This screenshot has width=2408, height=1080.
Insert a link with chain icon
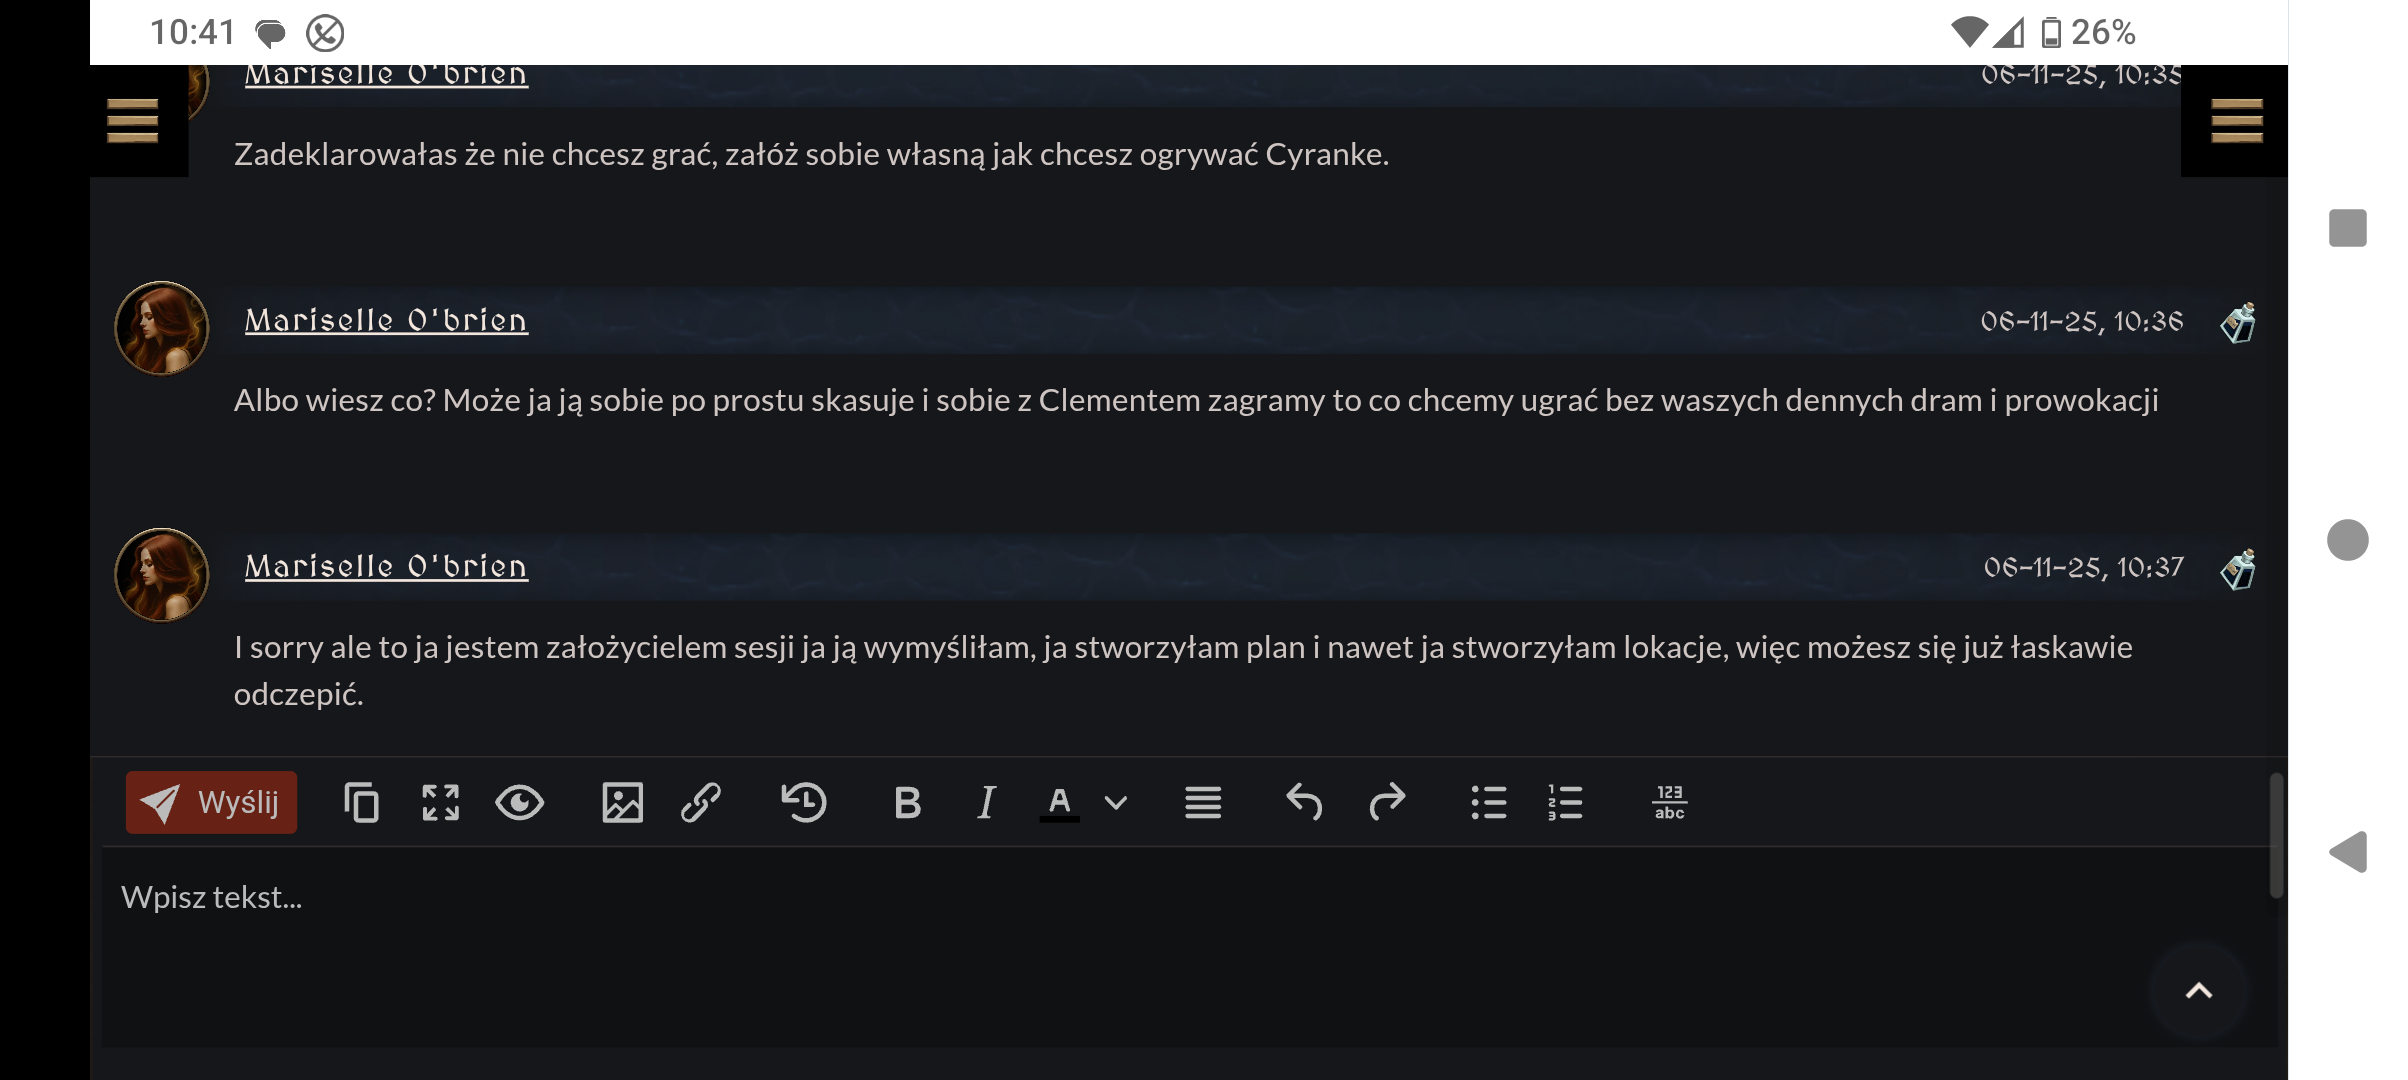(701, 802)
